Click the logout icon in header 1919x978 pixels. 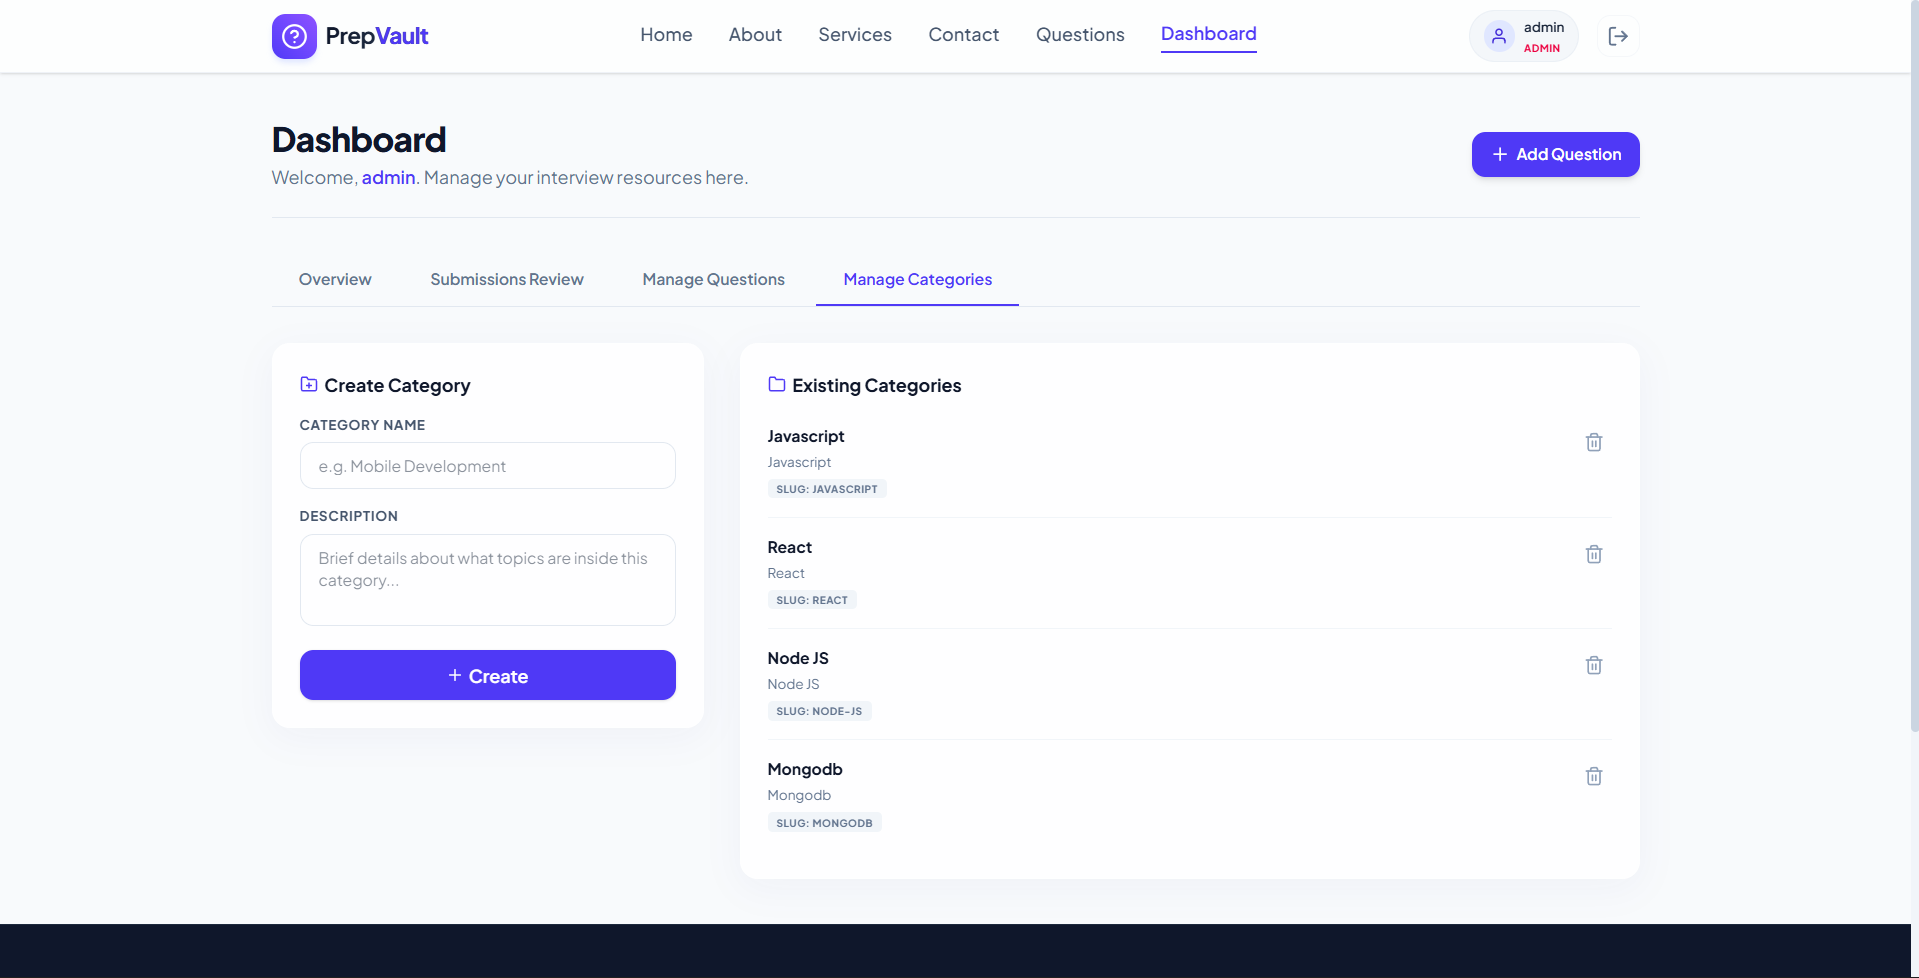[1618, 36]
